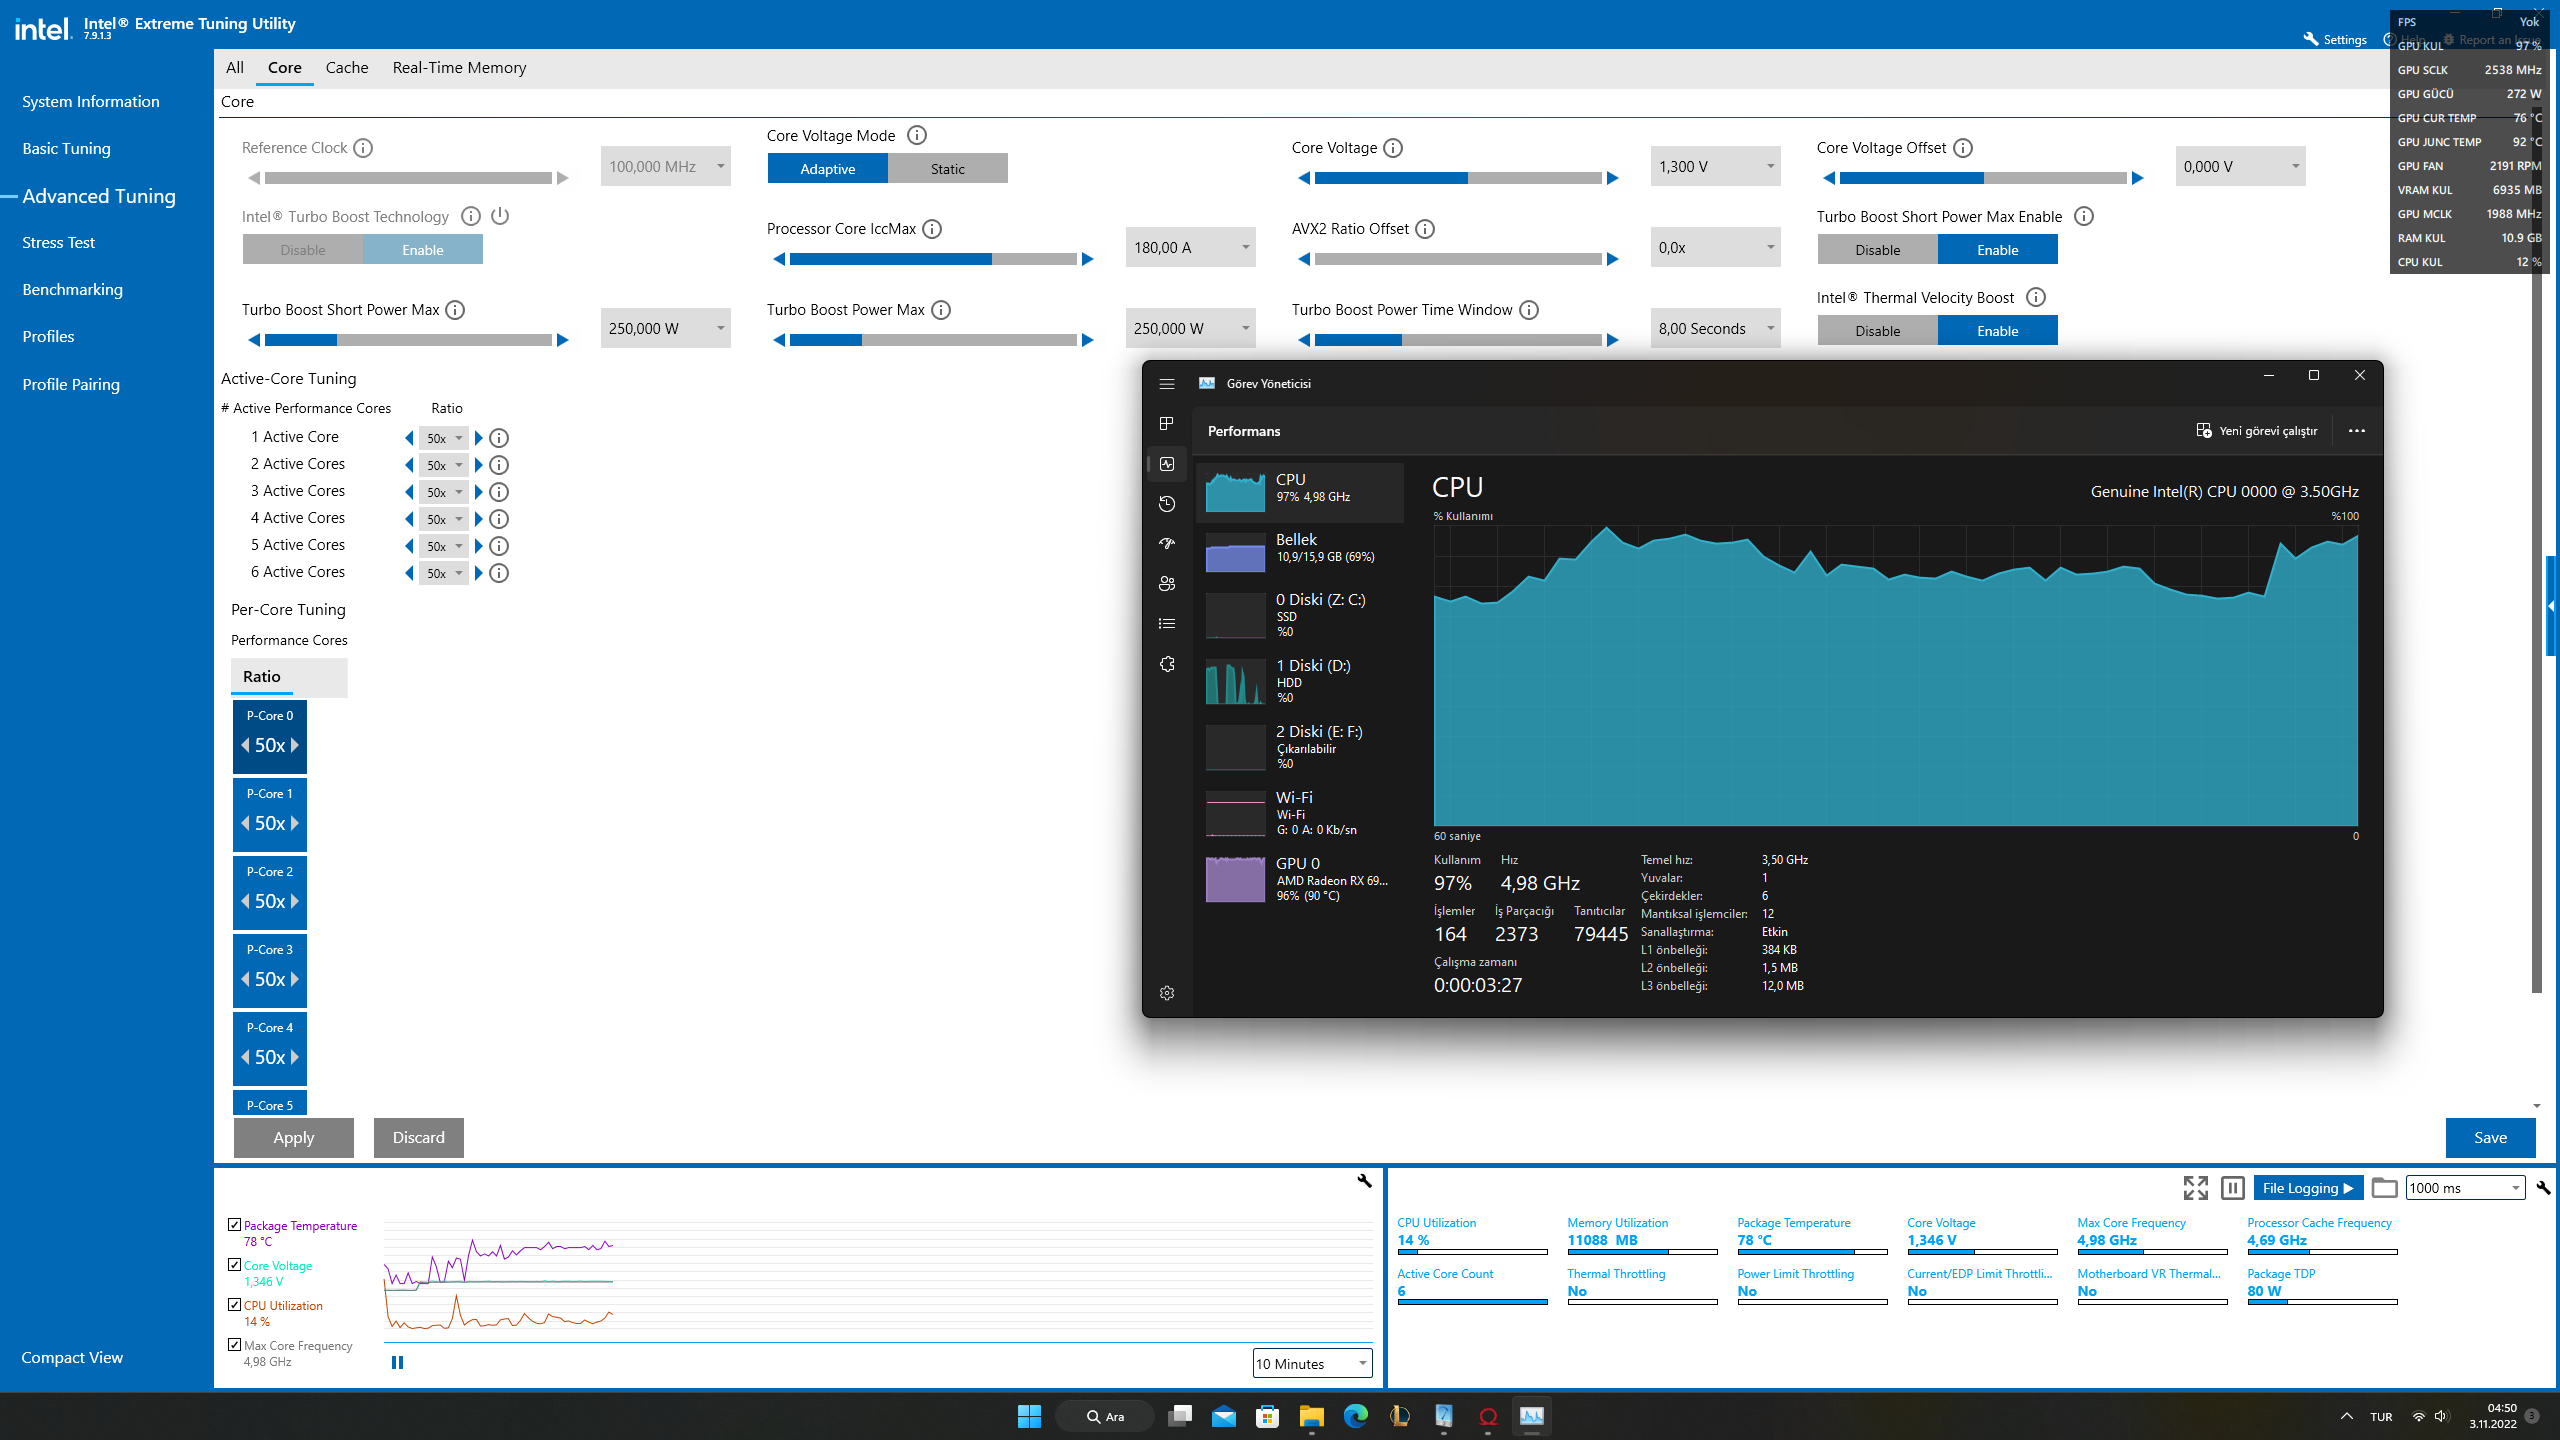Open the 10 Minutes time range dropdown
The image size is (2560, 1440).
(1312, 1364)
